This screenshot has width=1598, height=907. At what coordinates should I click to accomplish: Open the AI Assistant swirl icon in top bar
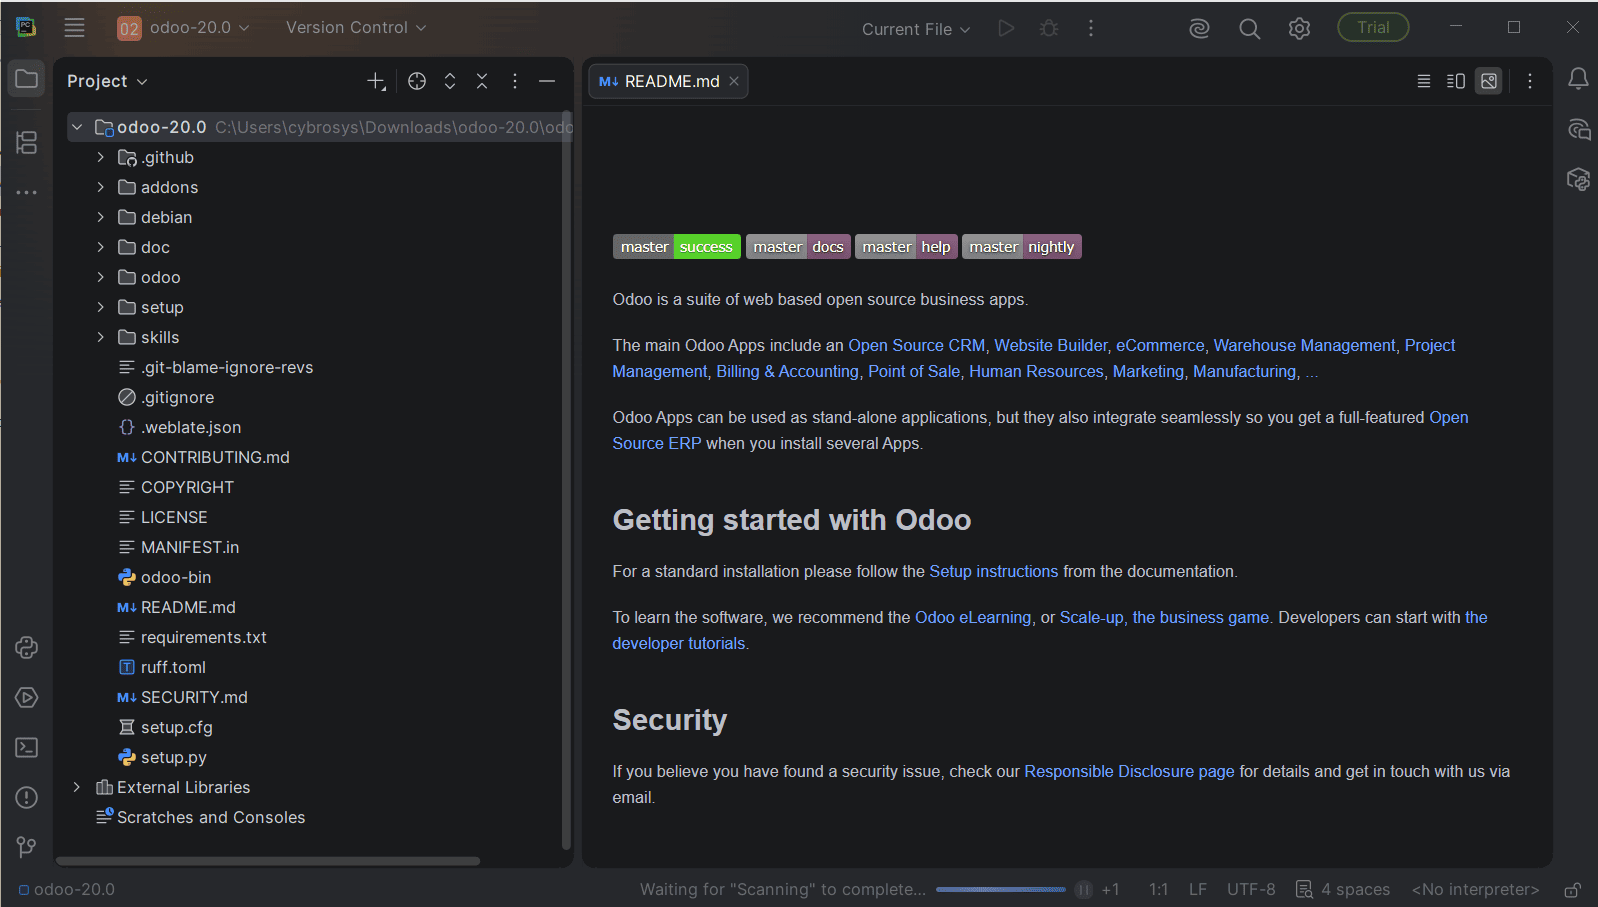tap(1199, 29)
